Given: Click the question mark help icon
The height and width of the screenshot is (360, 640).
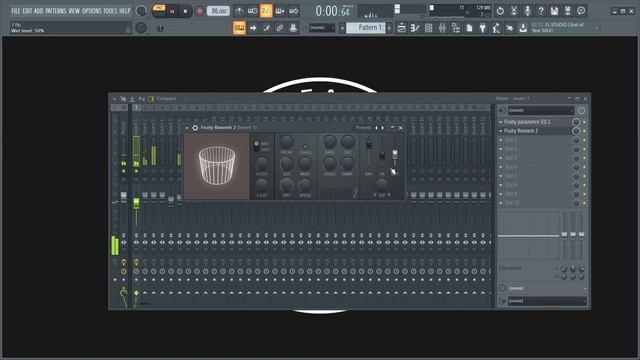Looking at the screenshot, I should tap(541, 11).
